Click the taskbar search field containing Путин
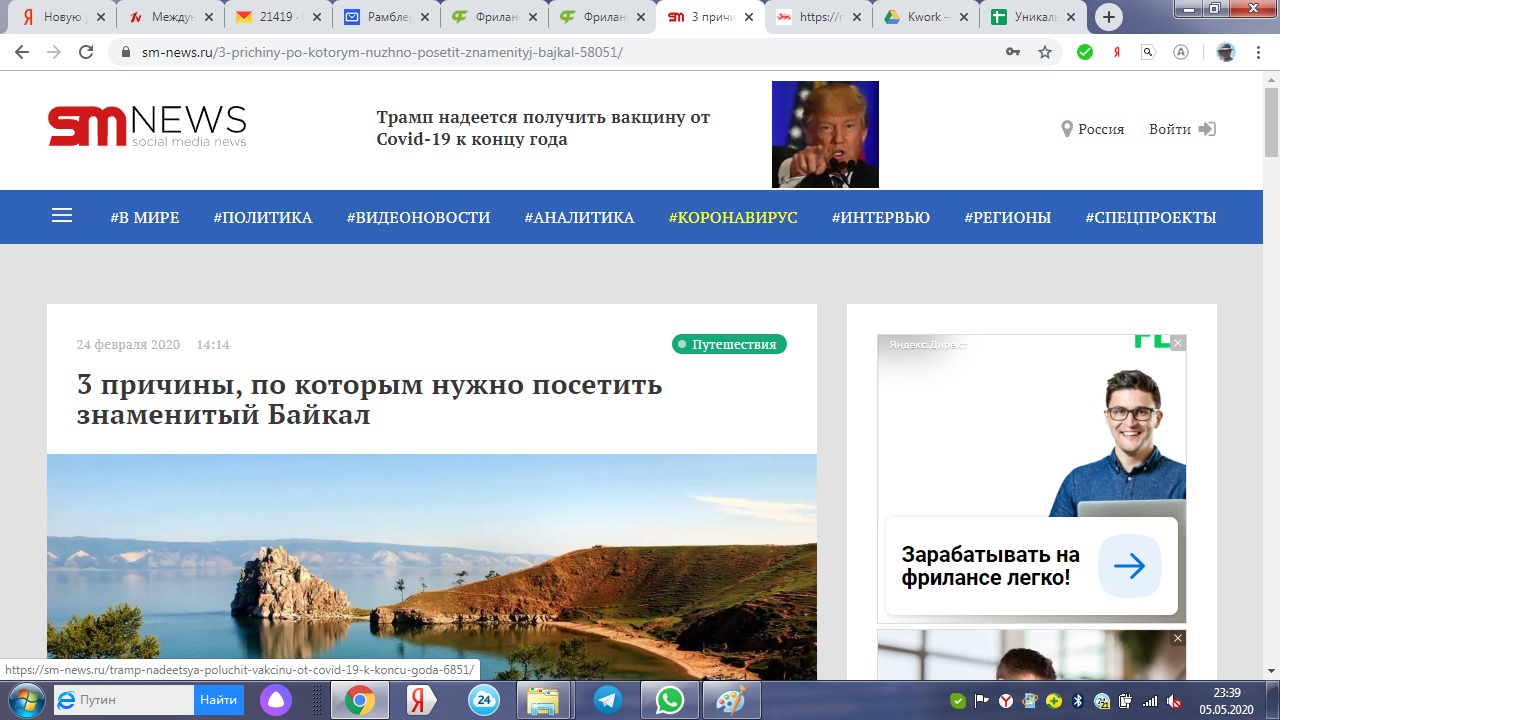1520x720 pixels. [x=124, y=700]
